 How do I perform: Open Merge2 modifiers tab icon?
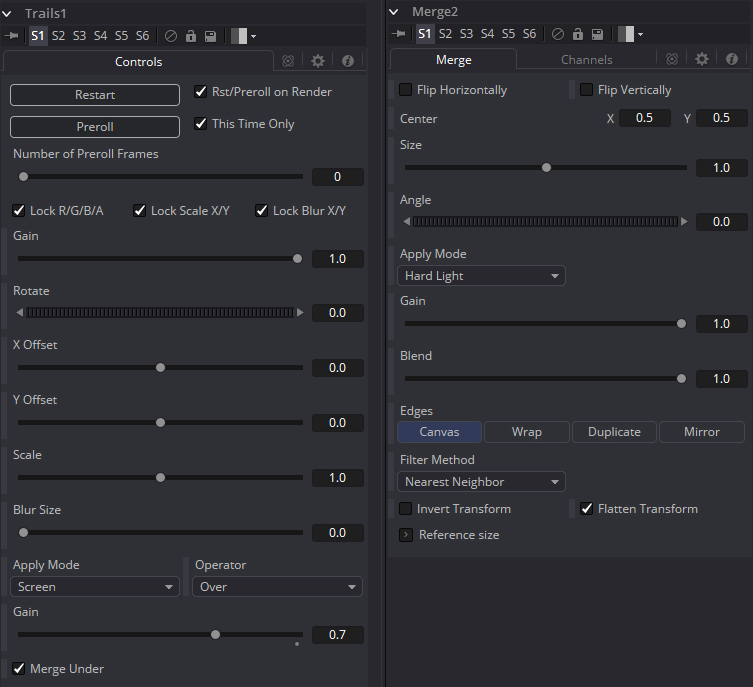pos(672,59)
